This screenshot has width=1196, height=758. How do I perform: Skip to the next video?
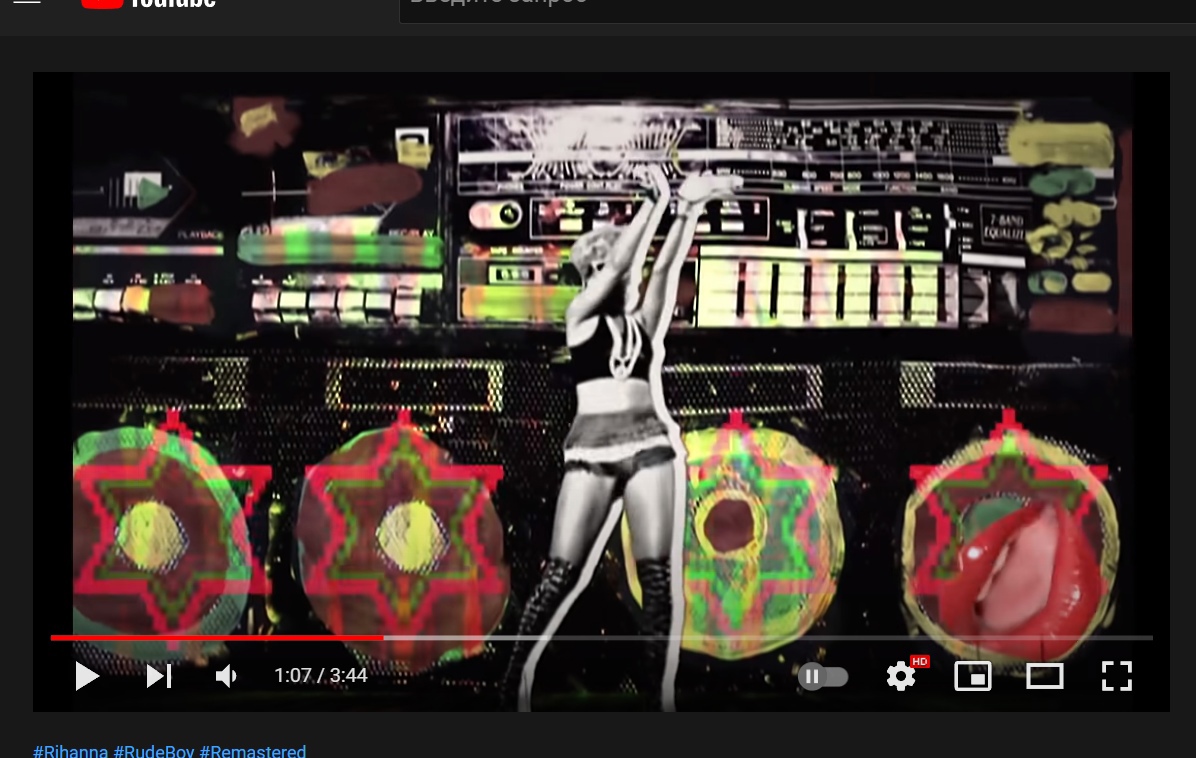(159, 676)
